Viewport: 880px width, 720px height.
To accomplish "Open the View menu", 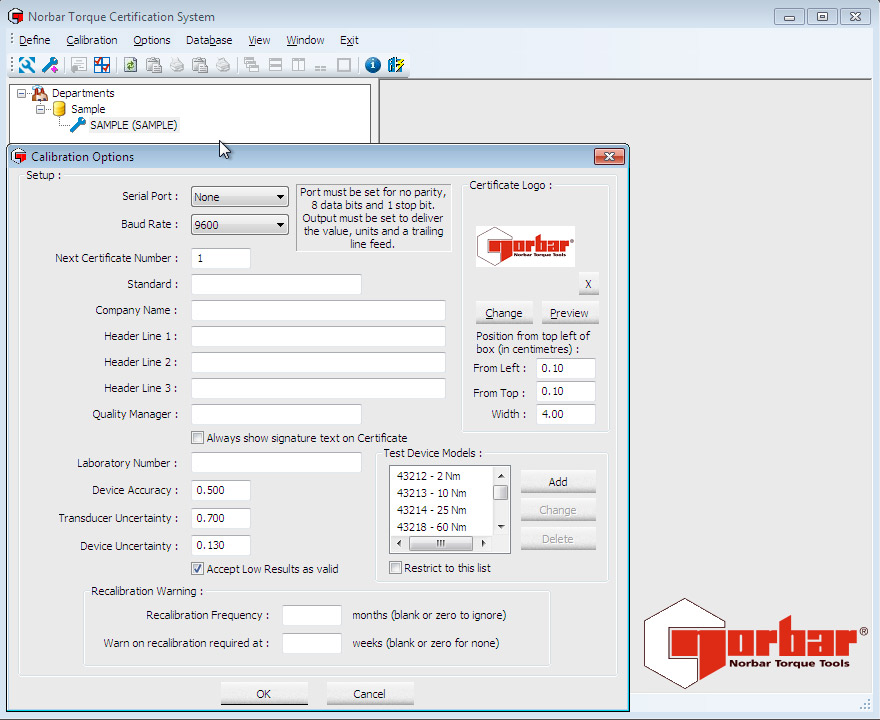I will [259, 40].
